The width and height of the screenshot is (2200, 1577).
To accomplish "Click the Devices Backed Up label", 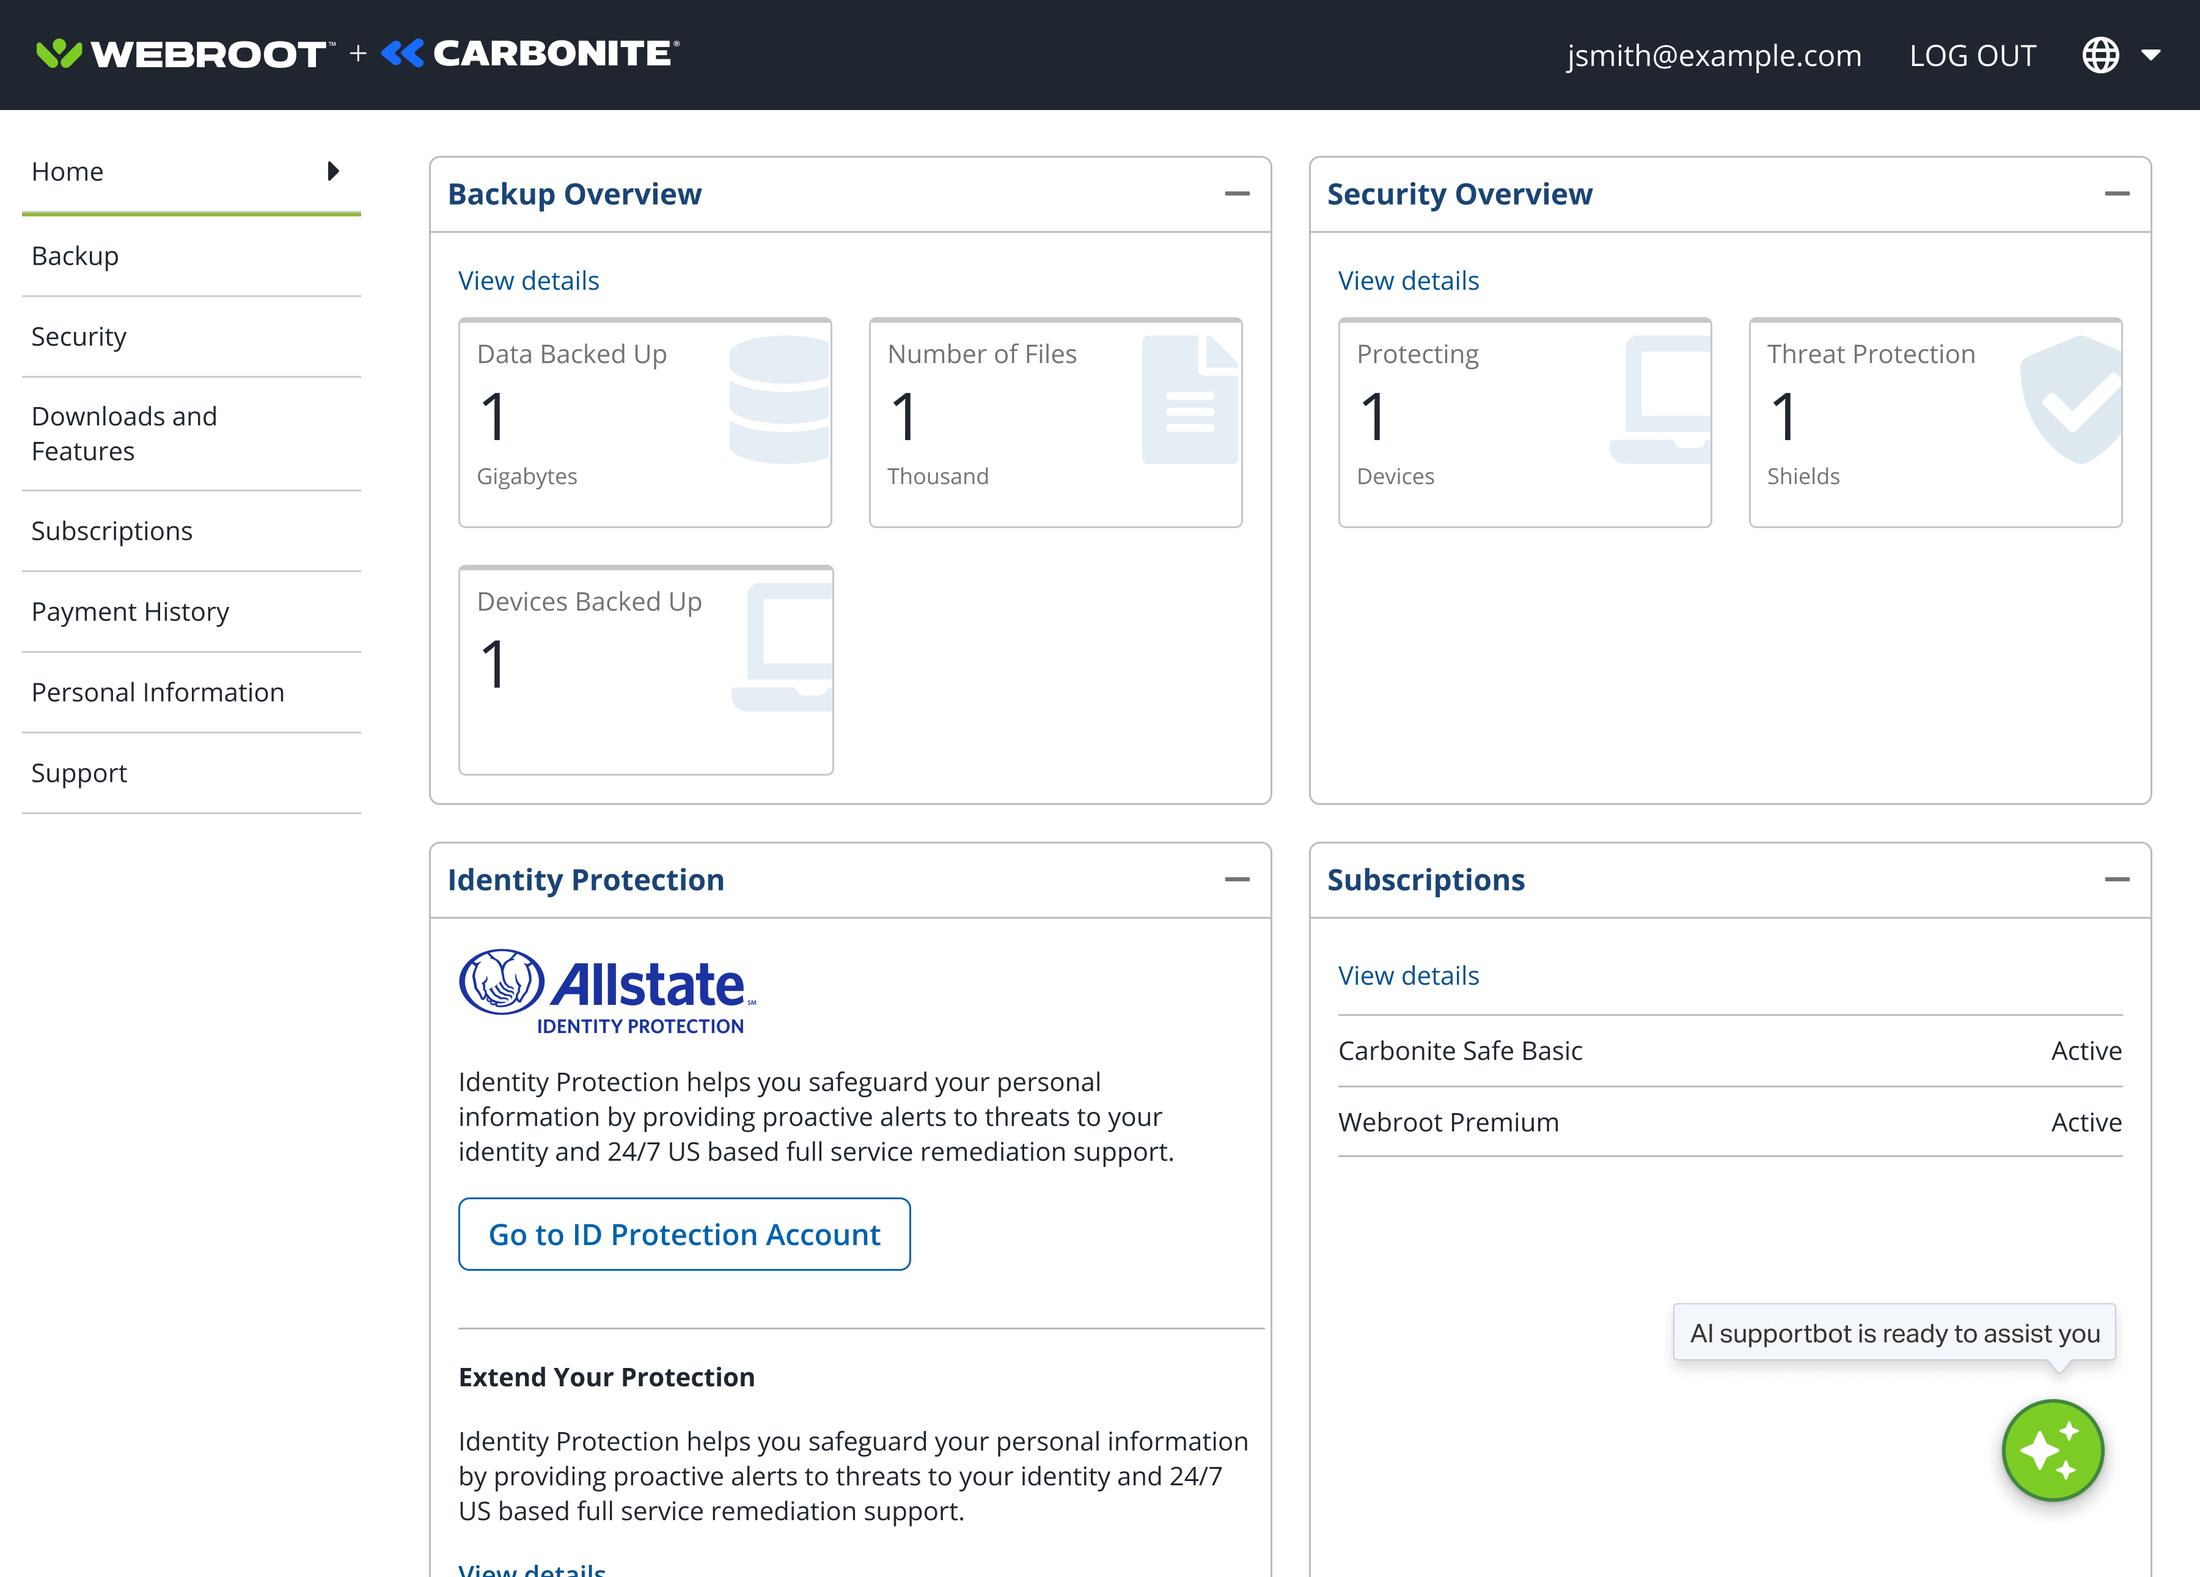I will [590, 602].
